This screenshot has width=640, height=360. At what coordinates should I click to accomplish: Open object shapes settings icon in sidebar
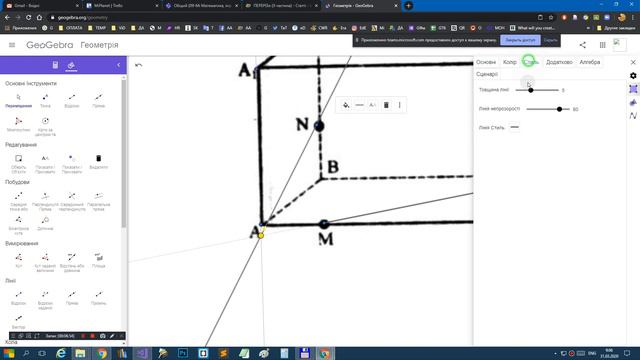click(633, 102)
